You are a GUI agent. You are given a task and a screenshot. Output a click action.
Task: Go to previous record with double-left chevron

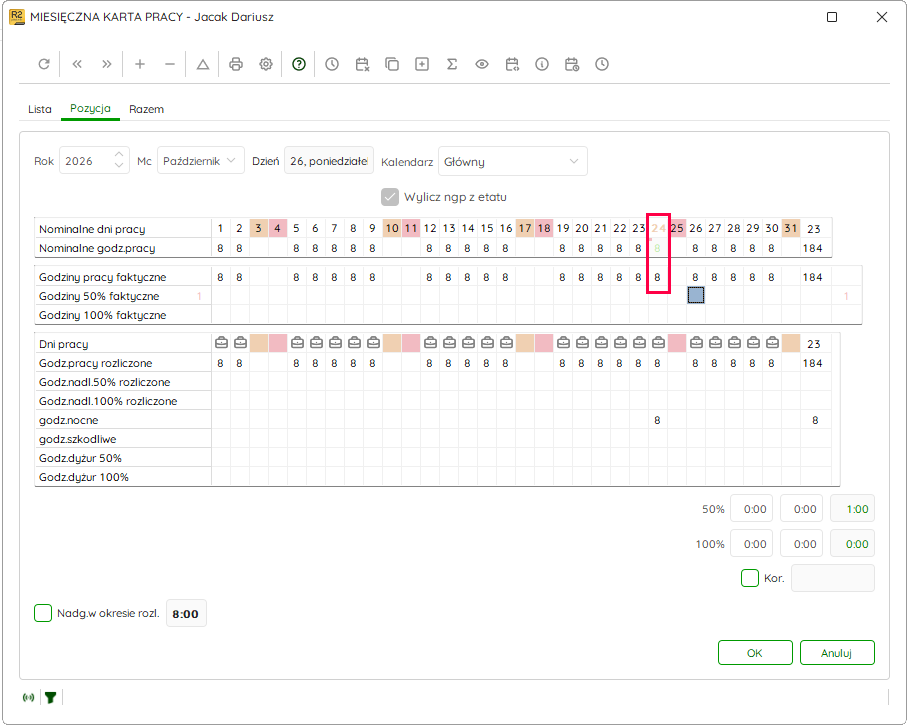pos(77,64)
